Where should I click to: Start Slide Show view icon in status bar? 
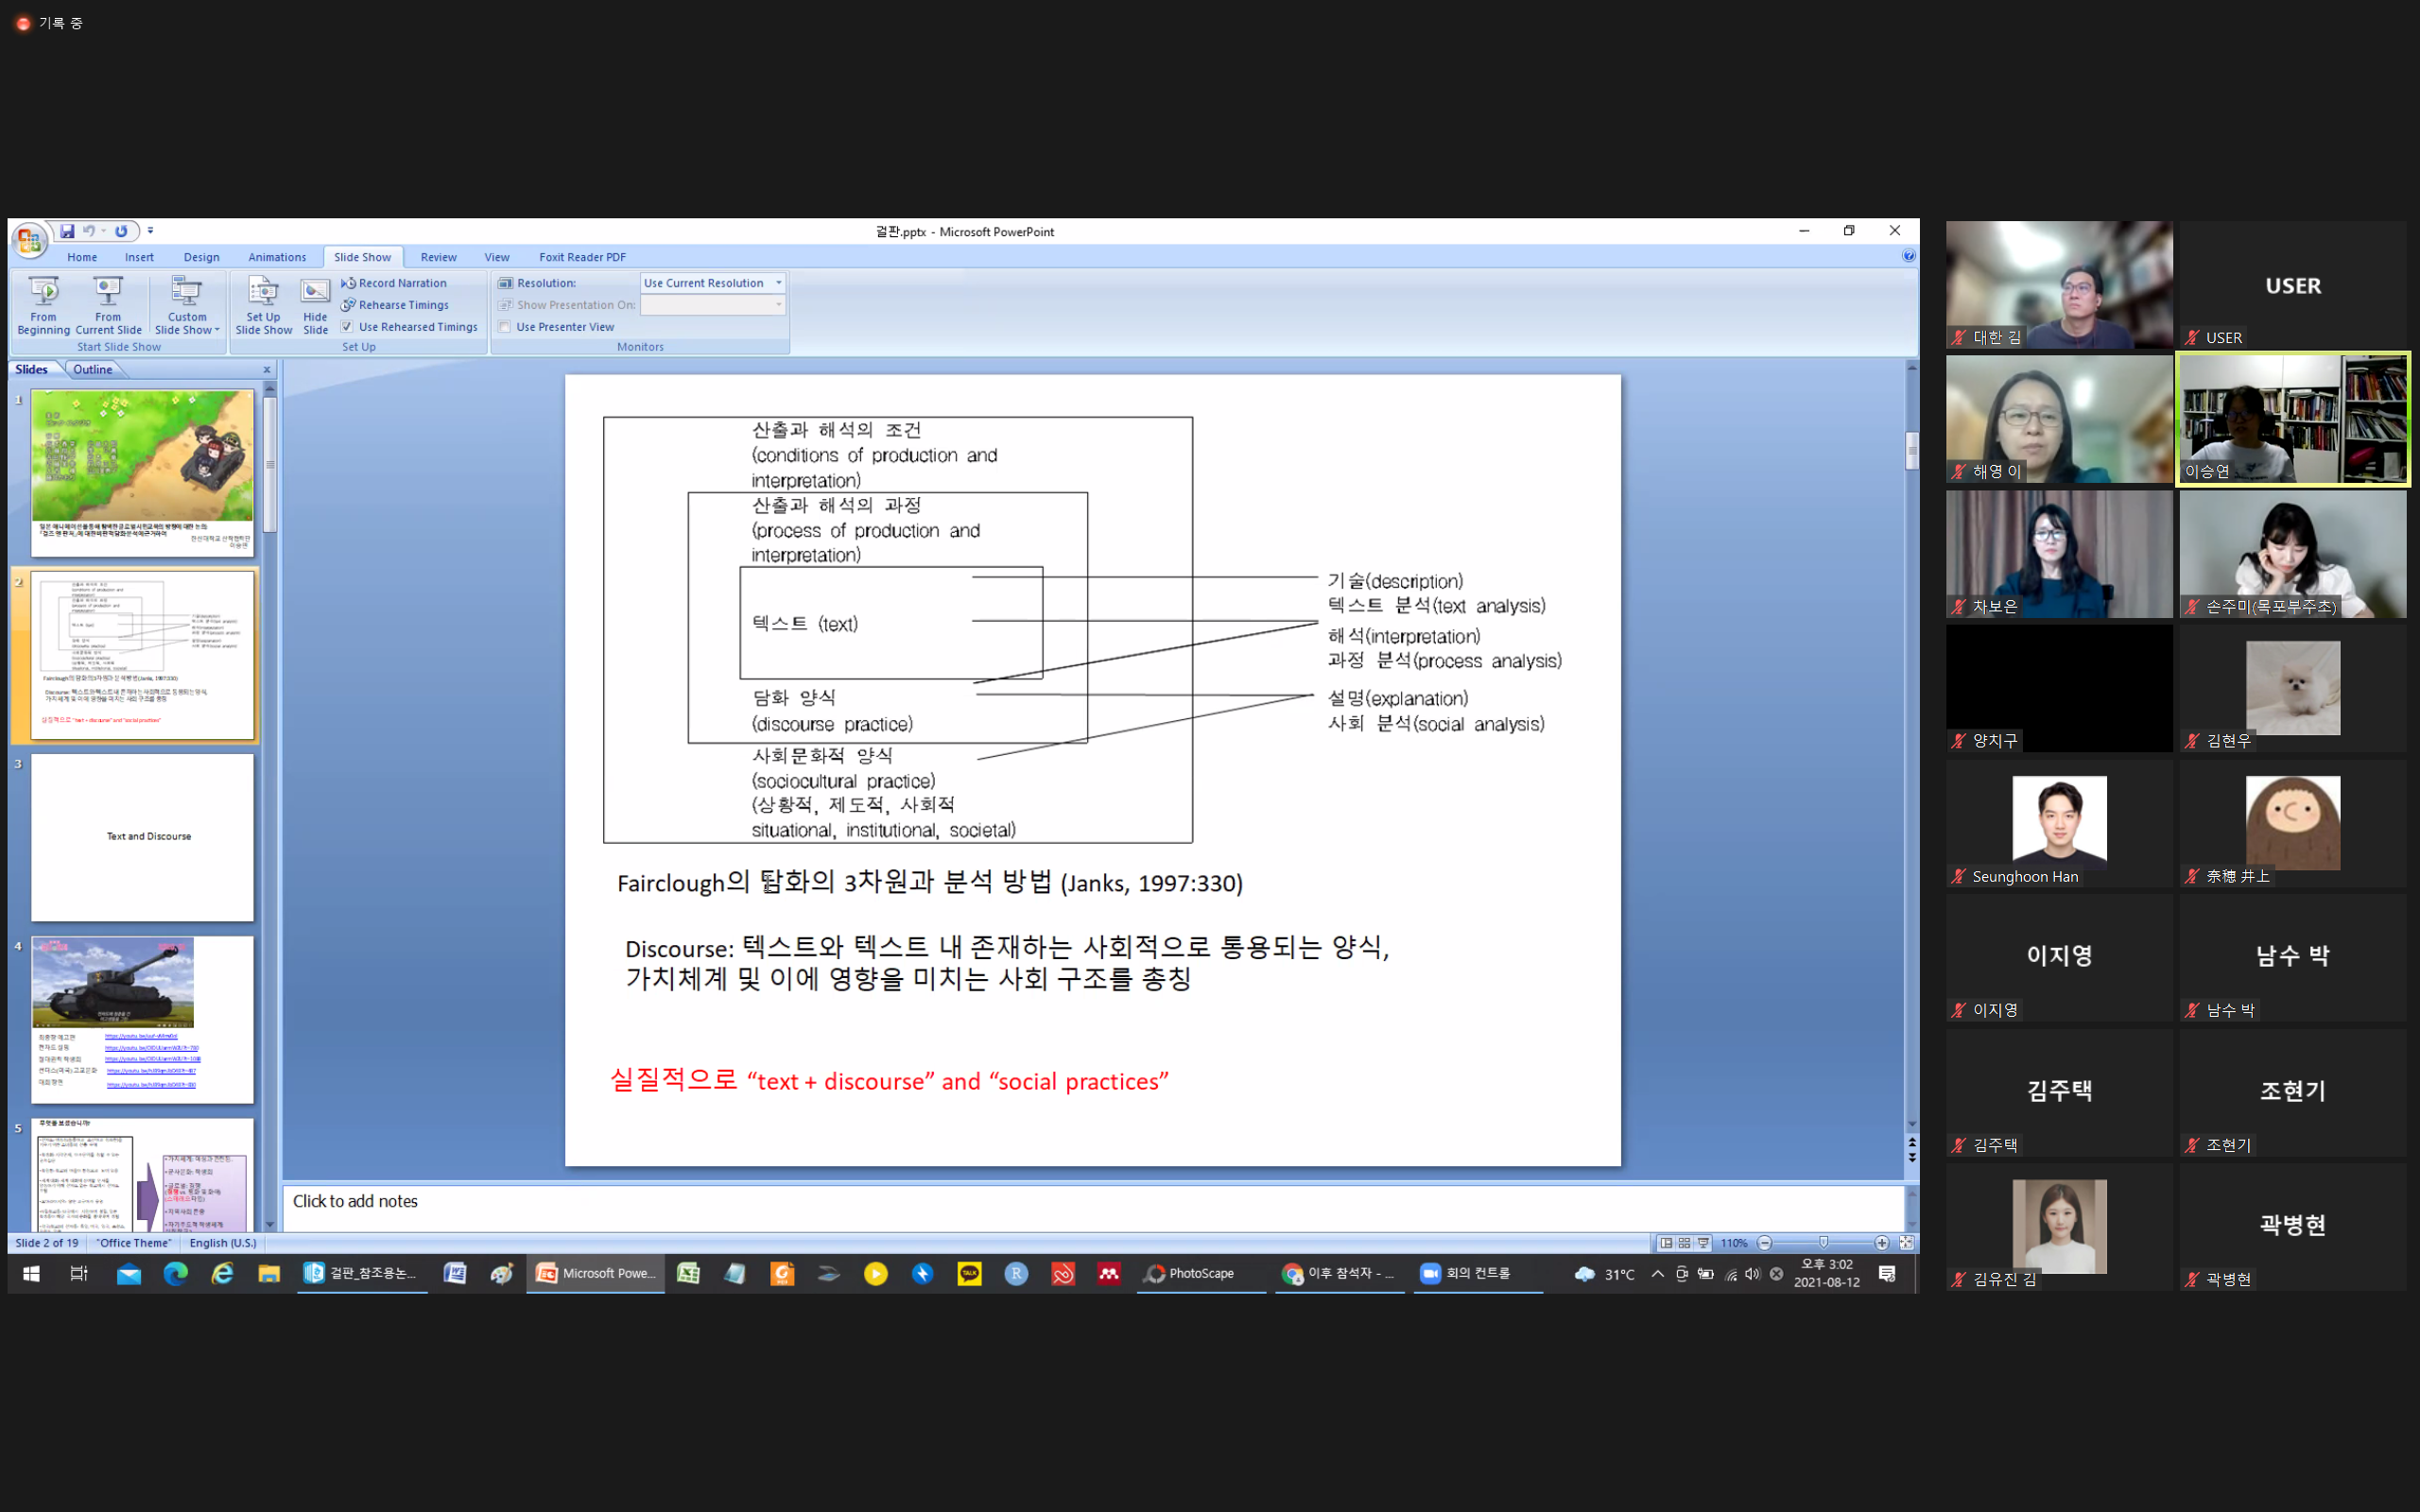[x=1704, y=1243]
